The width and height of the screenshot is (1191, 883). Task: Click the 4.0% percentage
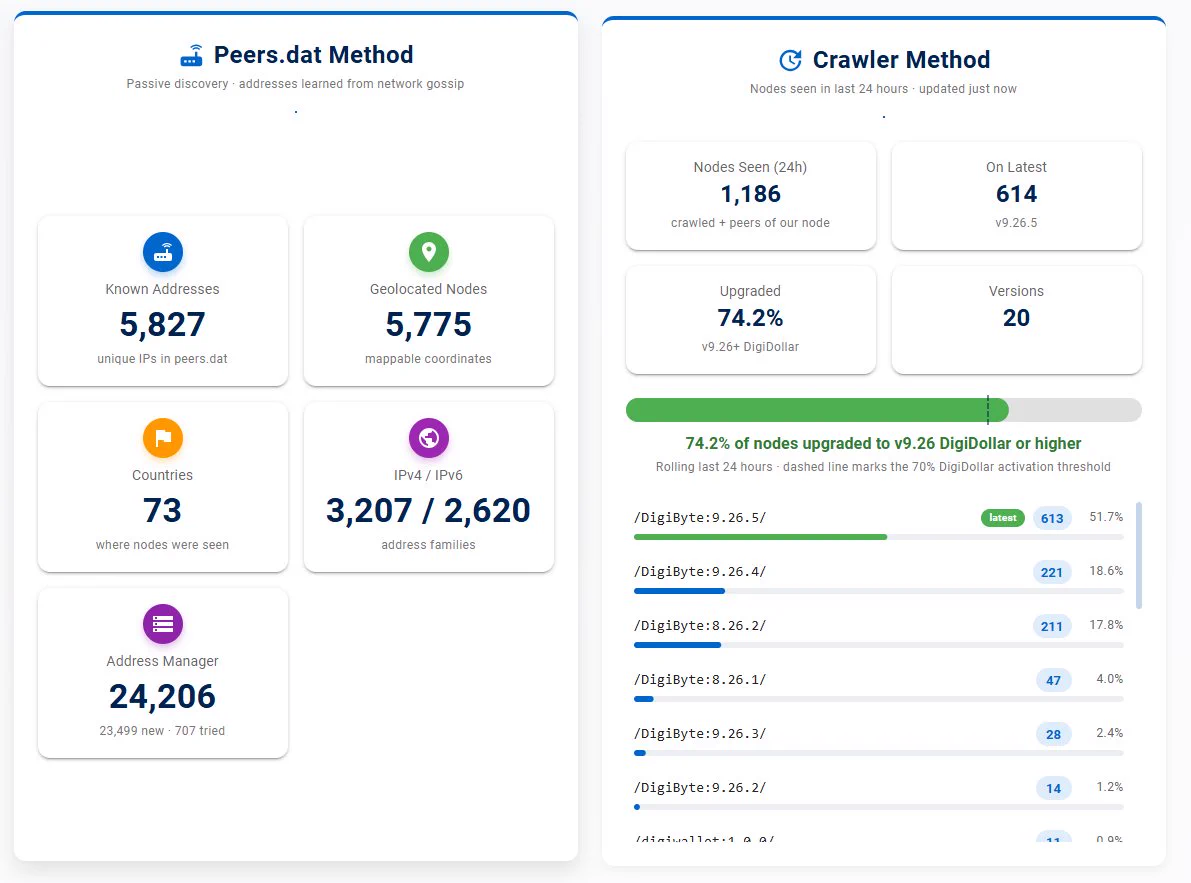[1110, 679]
